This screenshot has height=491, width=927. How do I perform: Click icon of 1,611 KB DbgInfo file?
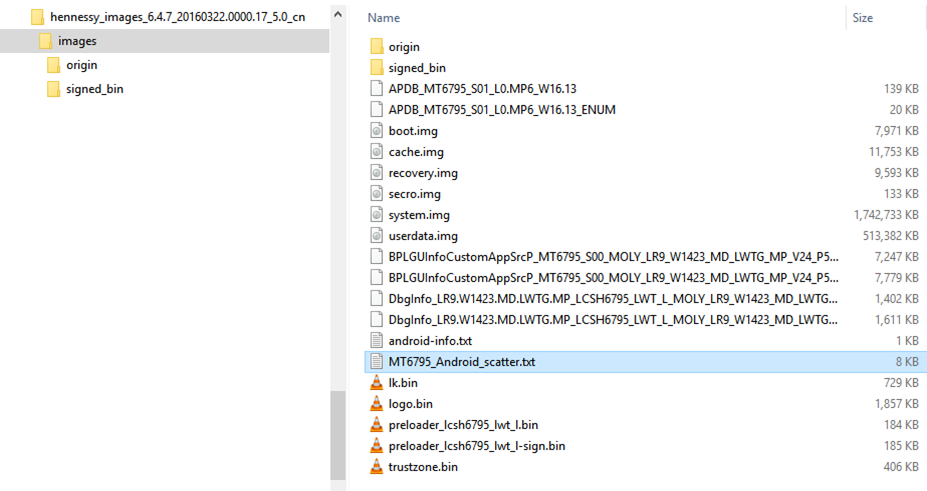(x=377, y=320)
